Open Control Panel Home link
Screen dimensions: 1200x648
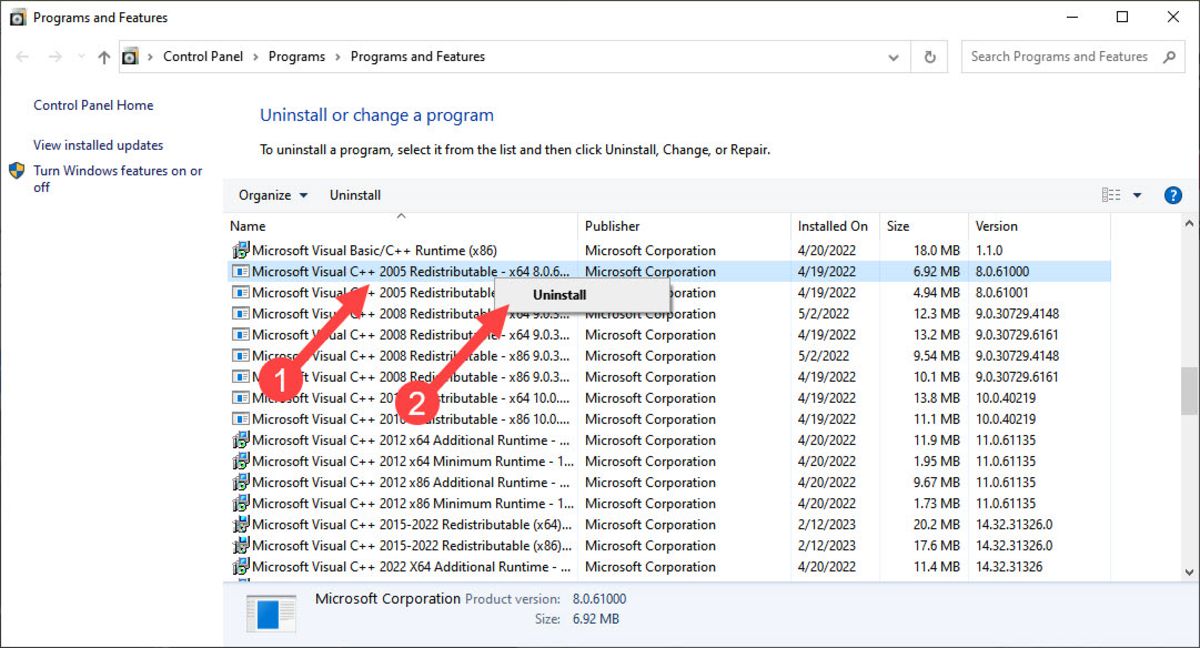point(93,105)
